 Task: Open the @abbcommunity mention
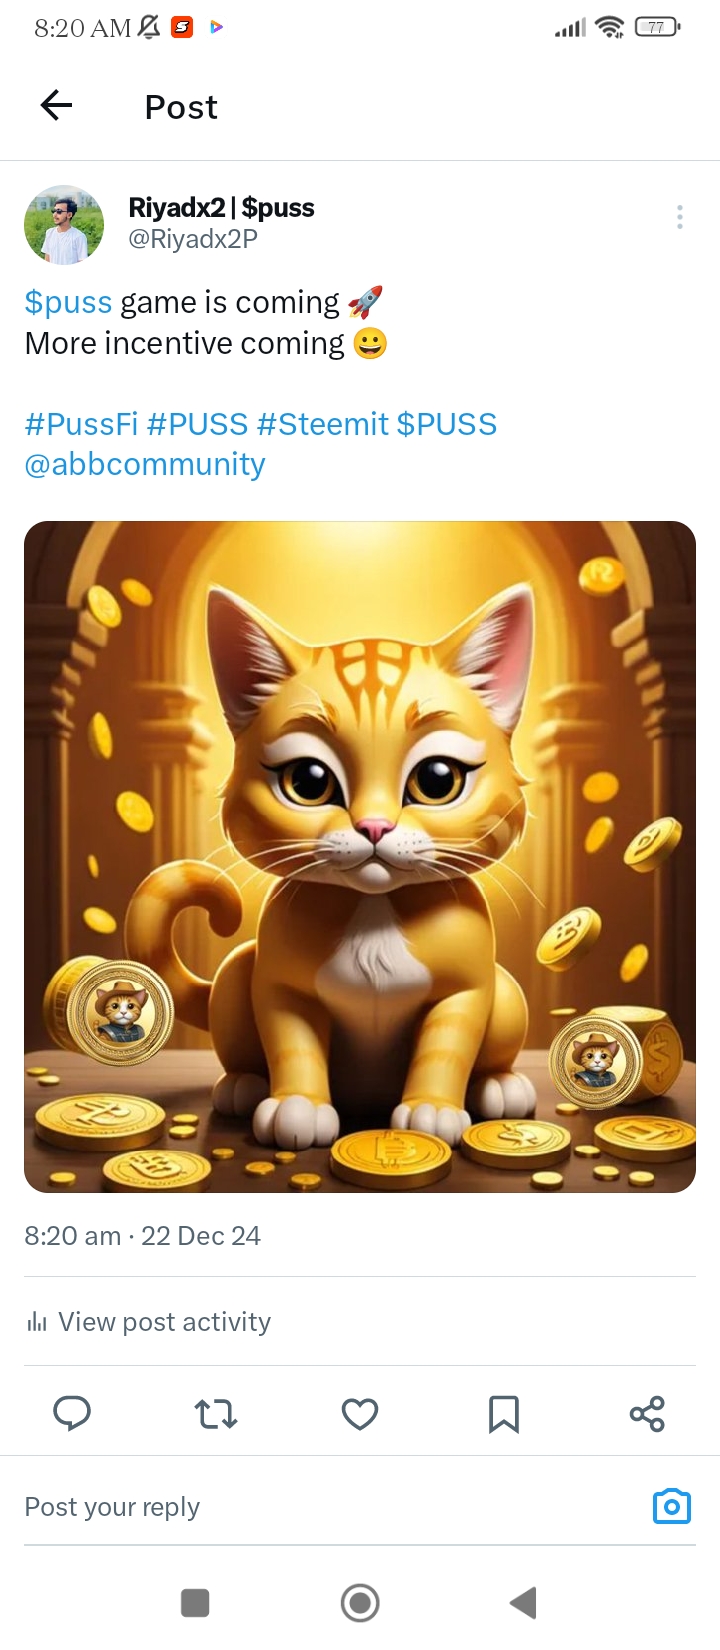145,464
